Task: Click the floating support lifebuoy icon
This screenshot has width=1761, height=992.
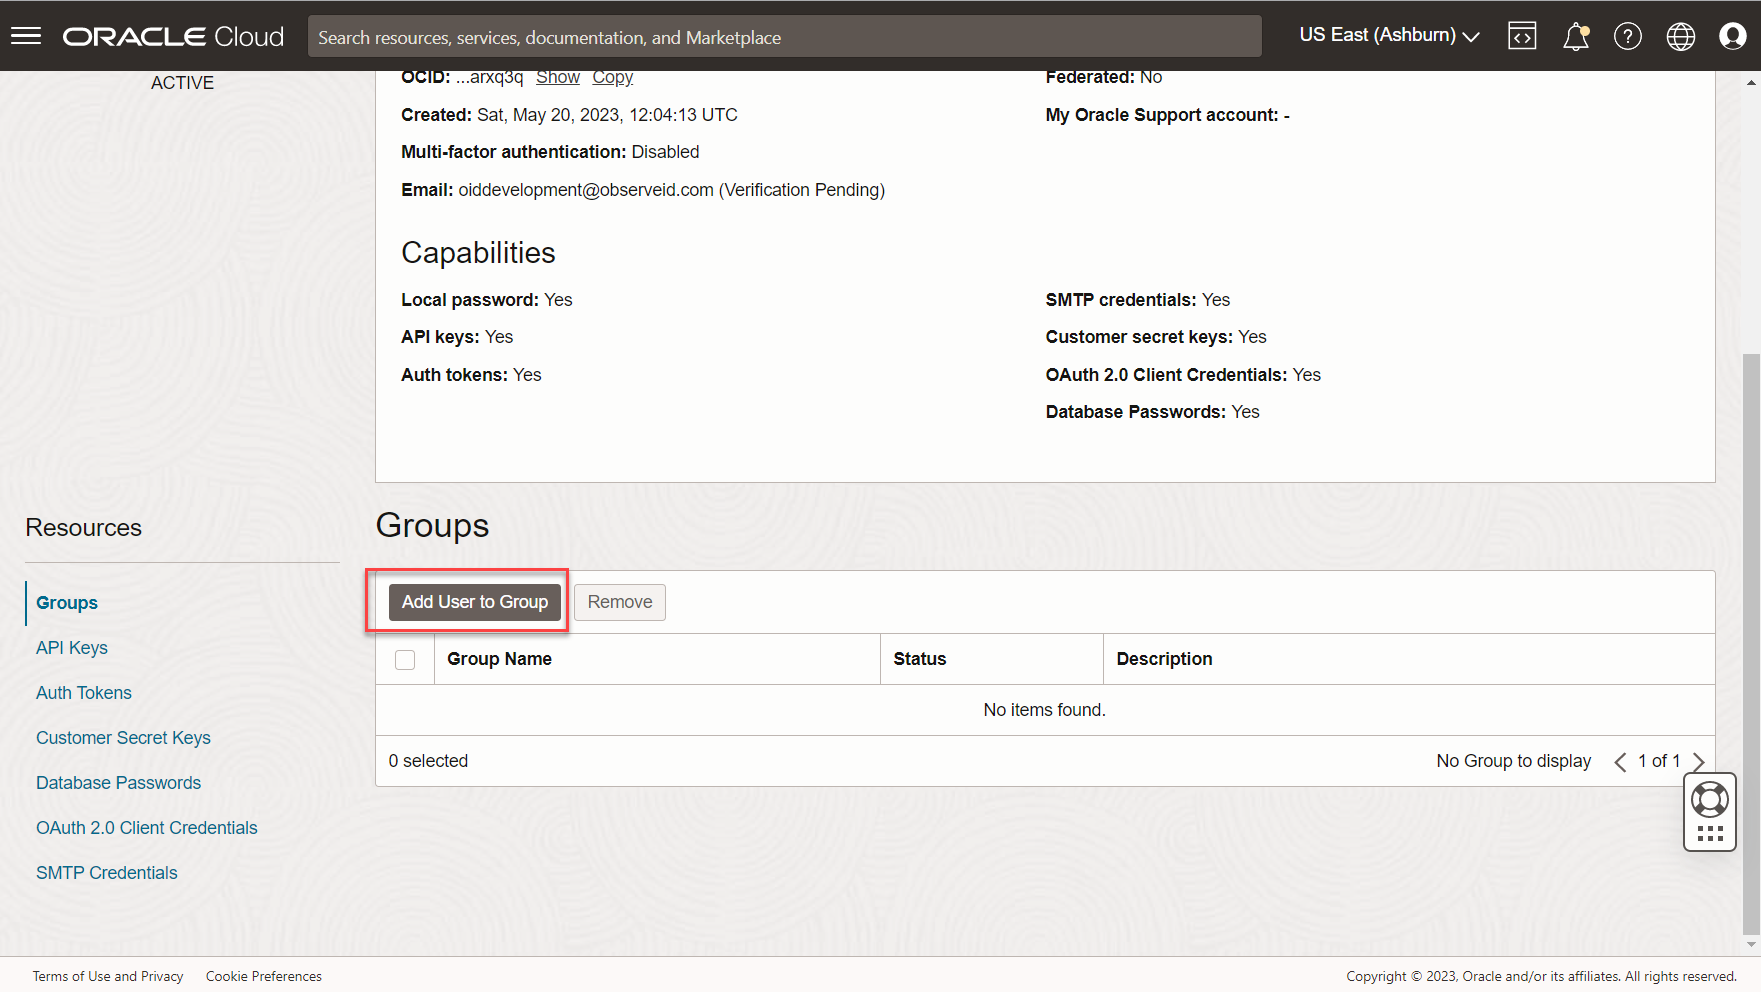Action: click(1709, 799)
